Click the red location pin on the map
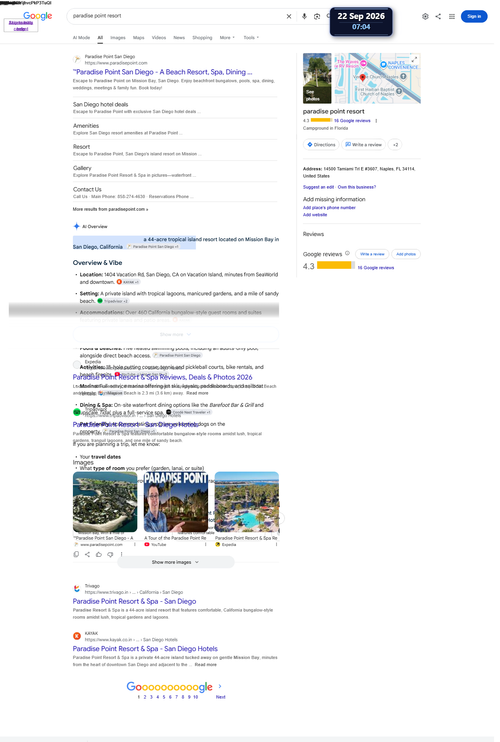Viewport: 500px width, 742px height. (363, 77)
